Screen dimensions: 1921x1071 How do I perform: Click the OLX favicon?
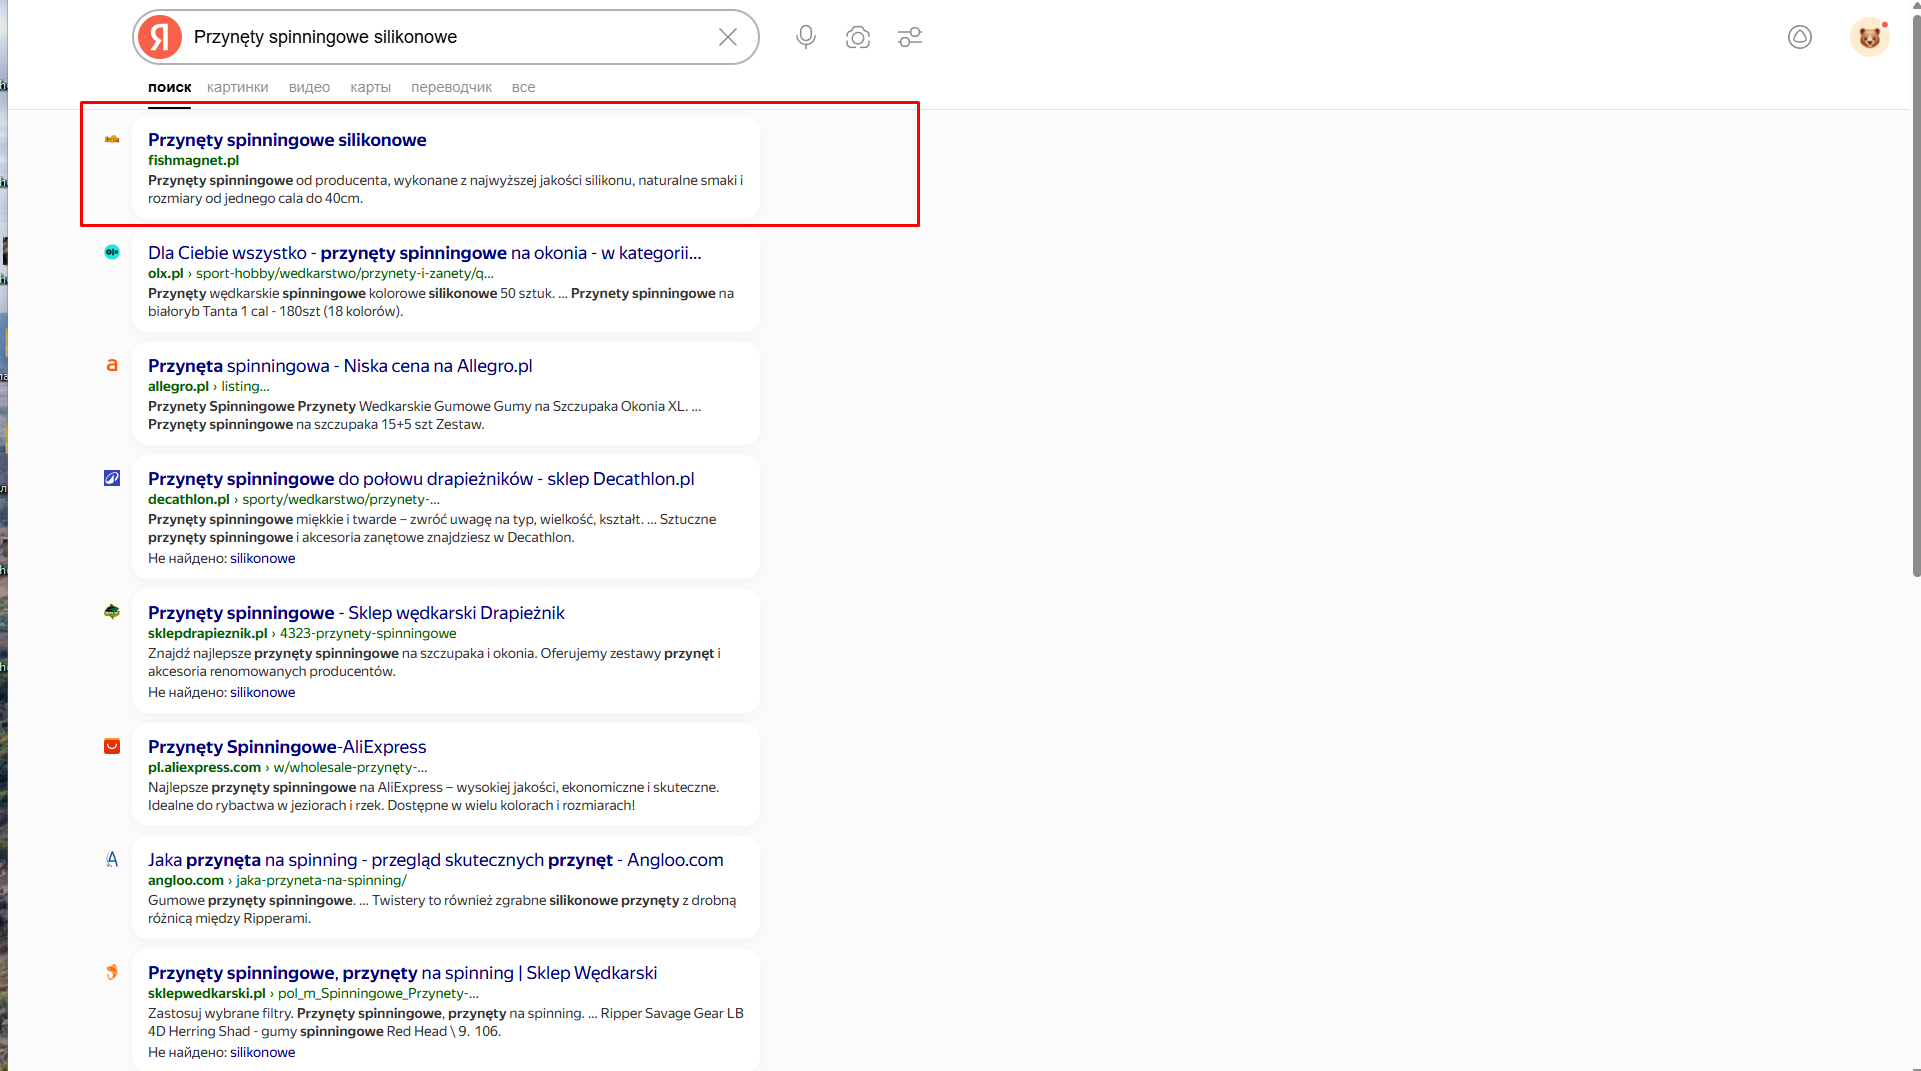point(112,252)
